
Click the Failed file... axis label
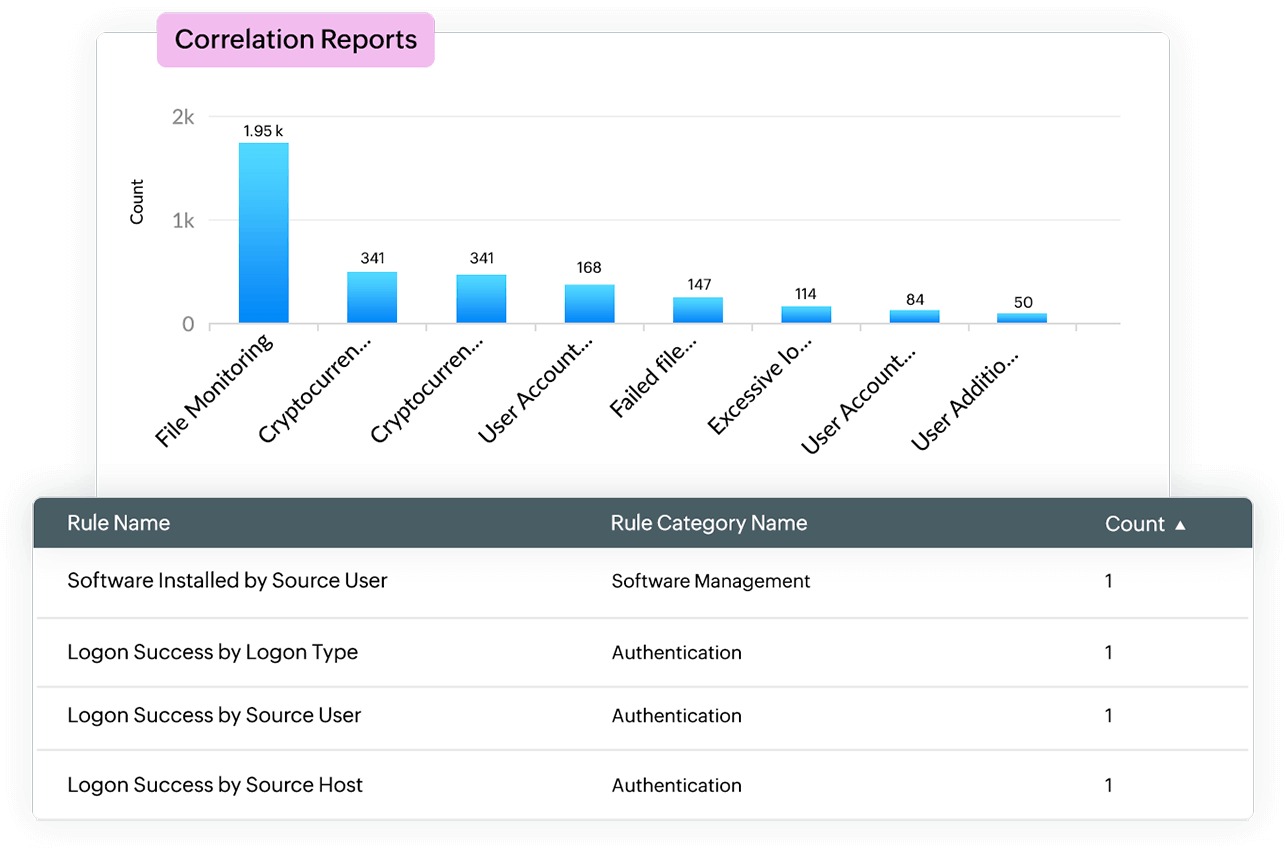(x=655, y=379)
